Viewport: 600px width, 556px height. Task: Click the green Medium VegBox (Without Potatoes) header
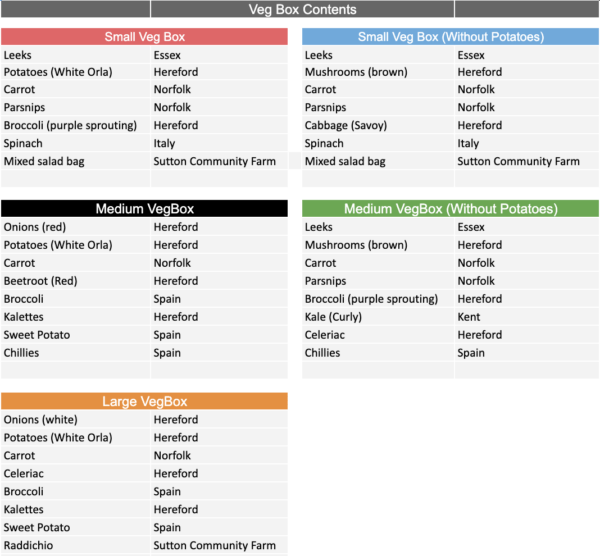(x=450, y=209)
